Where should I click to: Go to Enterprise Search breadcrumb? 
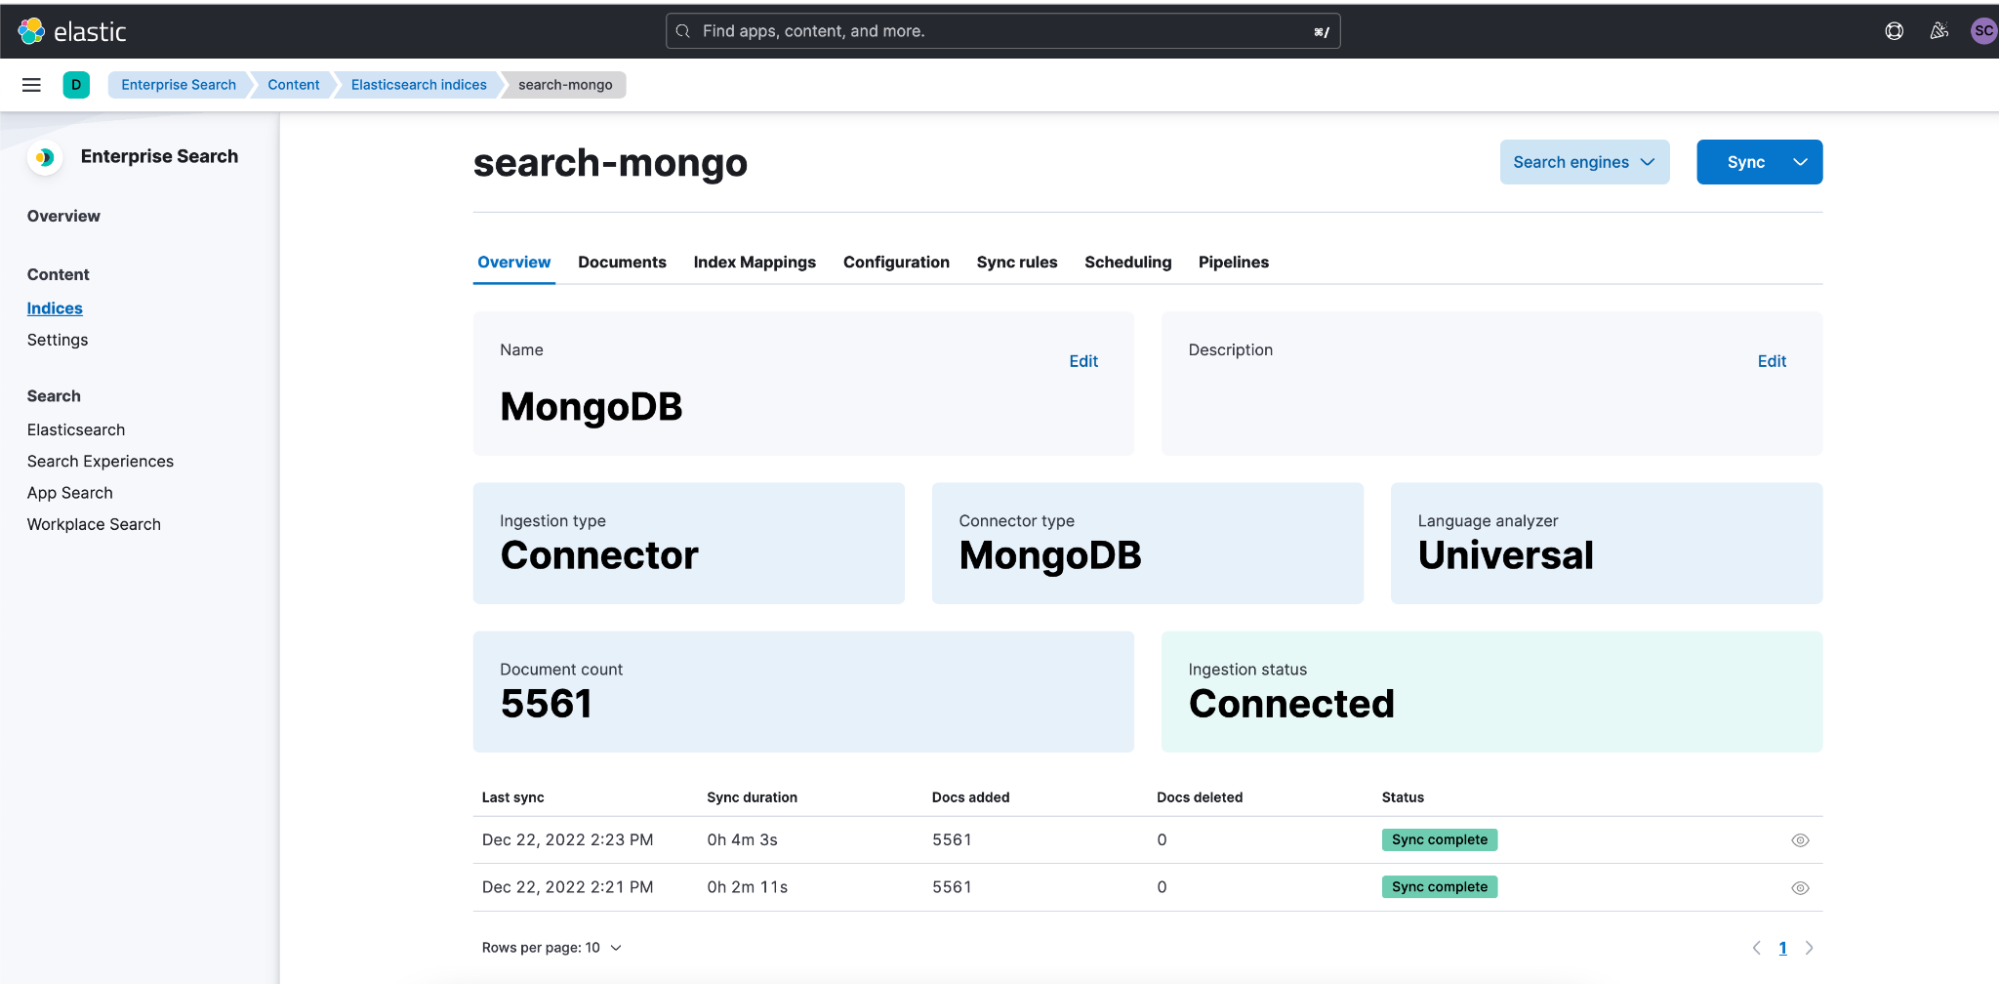[x=178, y=85]
